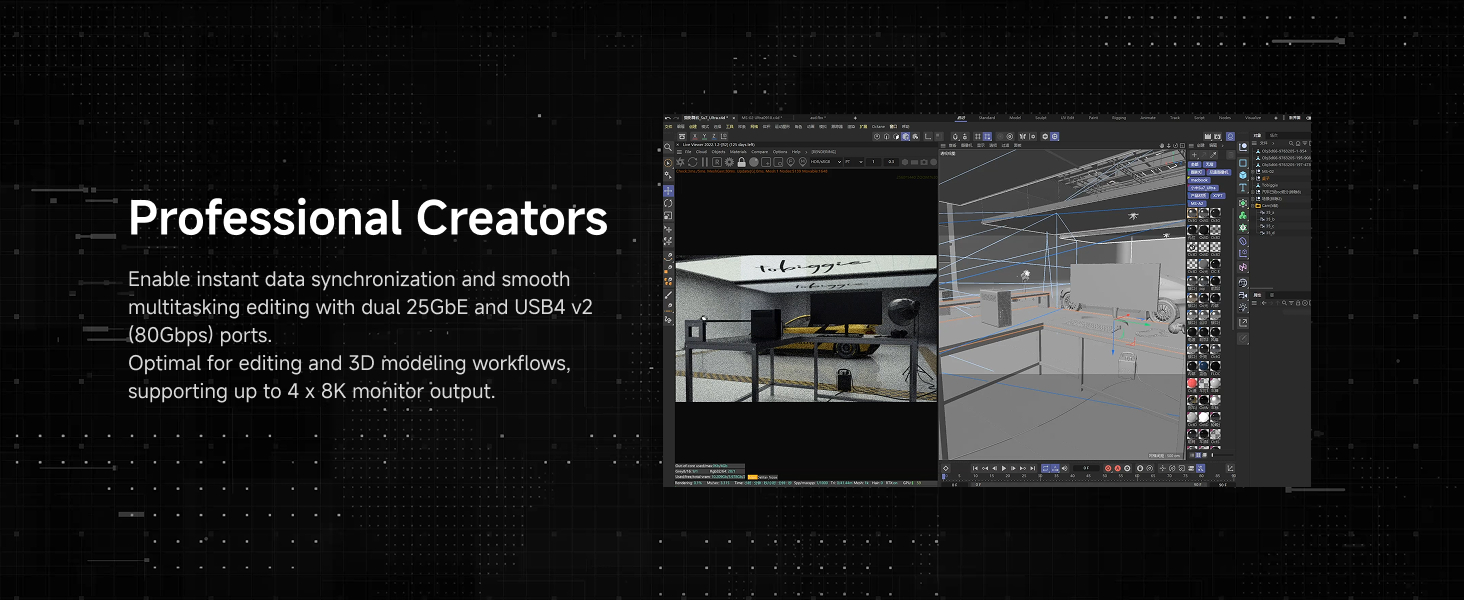Click the magnifier search icon in the left toolbar

pos(669,147)
